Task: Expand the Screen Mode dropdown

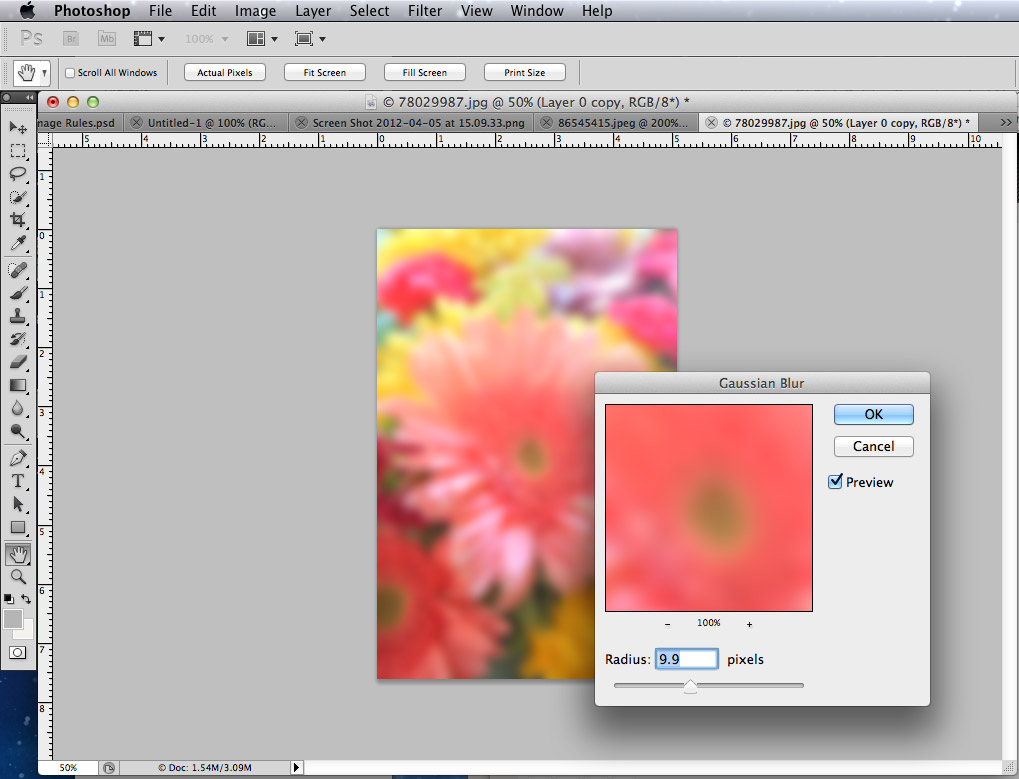Action: 310,39
